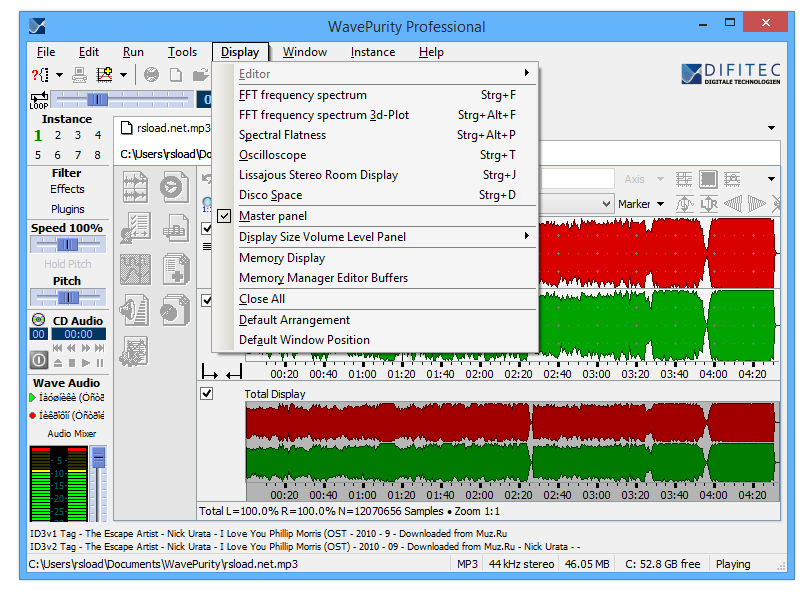Toggle the Master panel checkmark item

pyautogui.click(x=273, y=216)
